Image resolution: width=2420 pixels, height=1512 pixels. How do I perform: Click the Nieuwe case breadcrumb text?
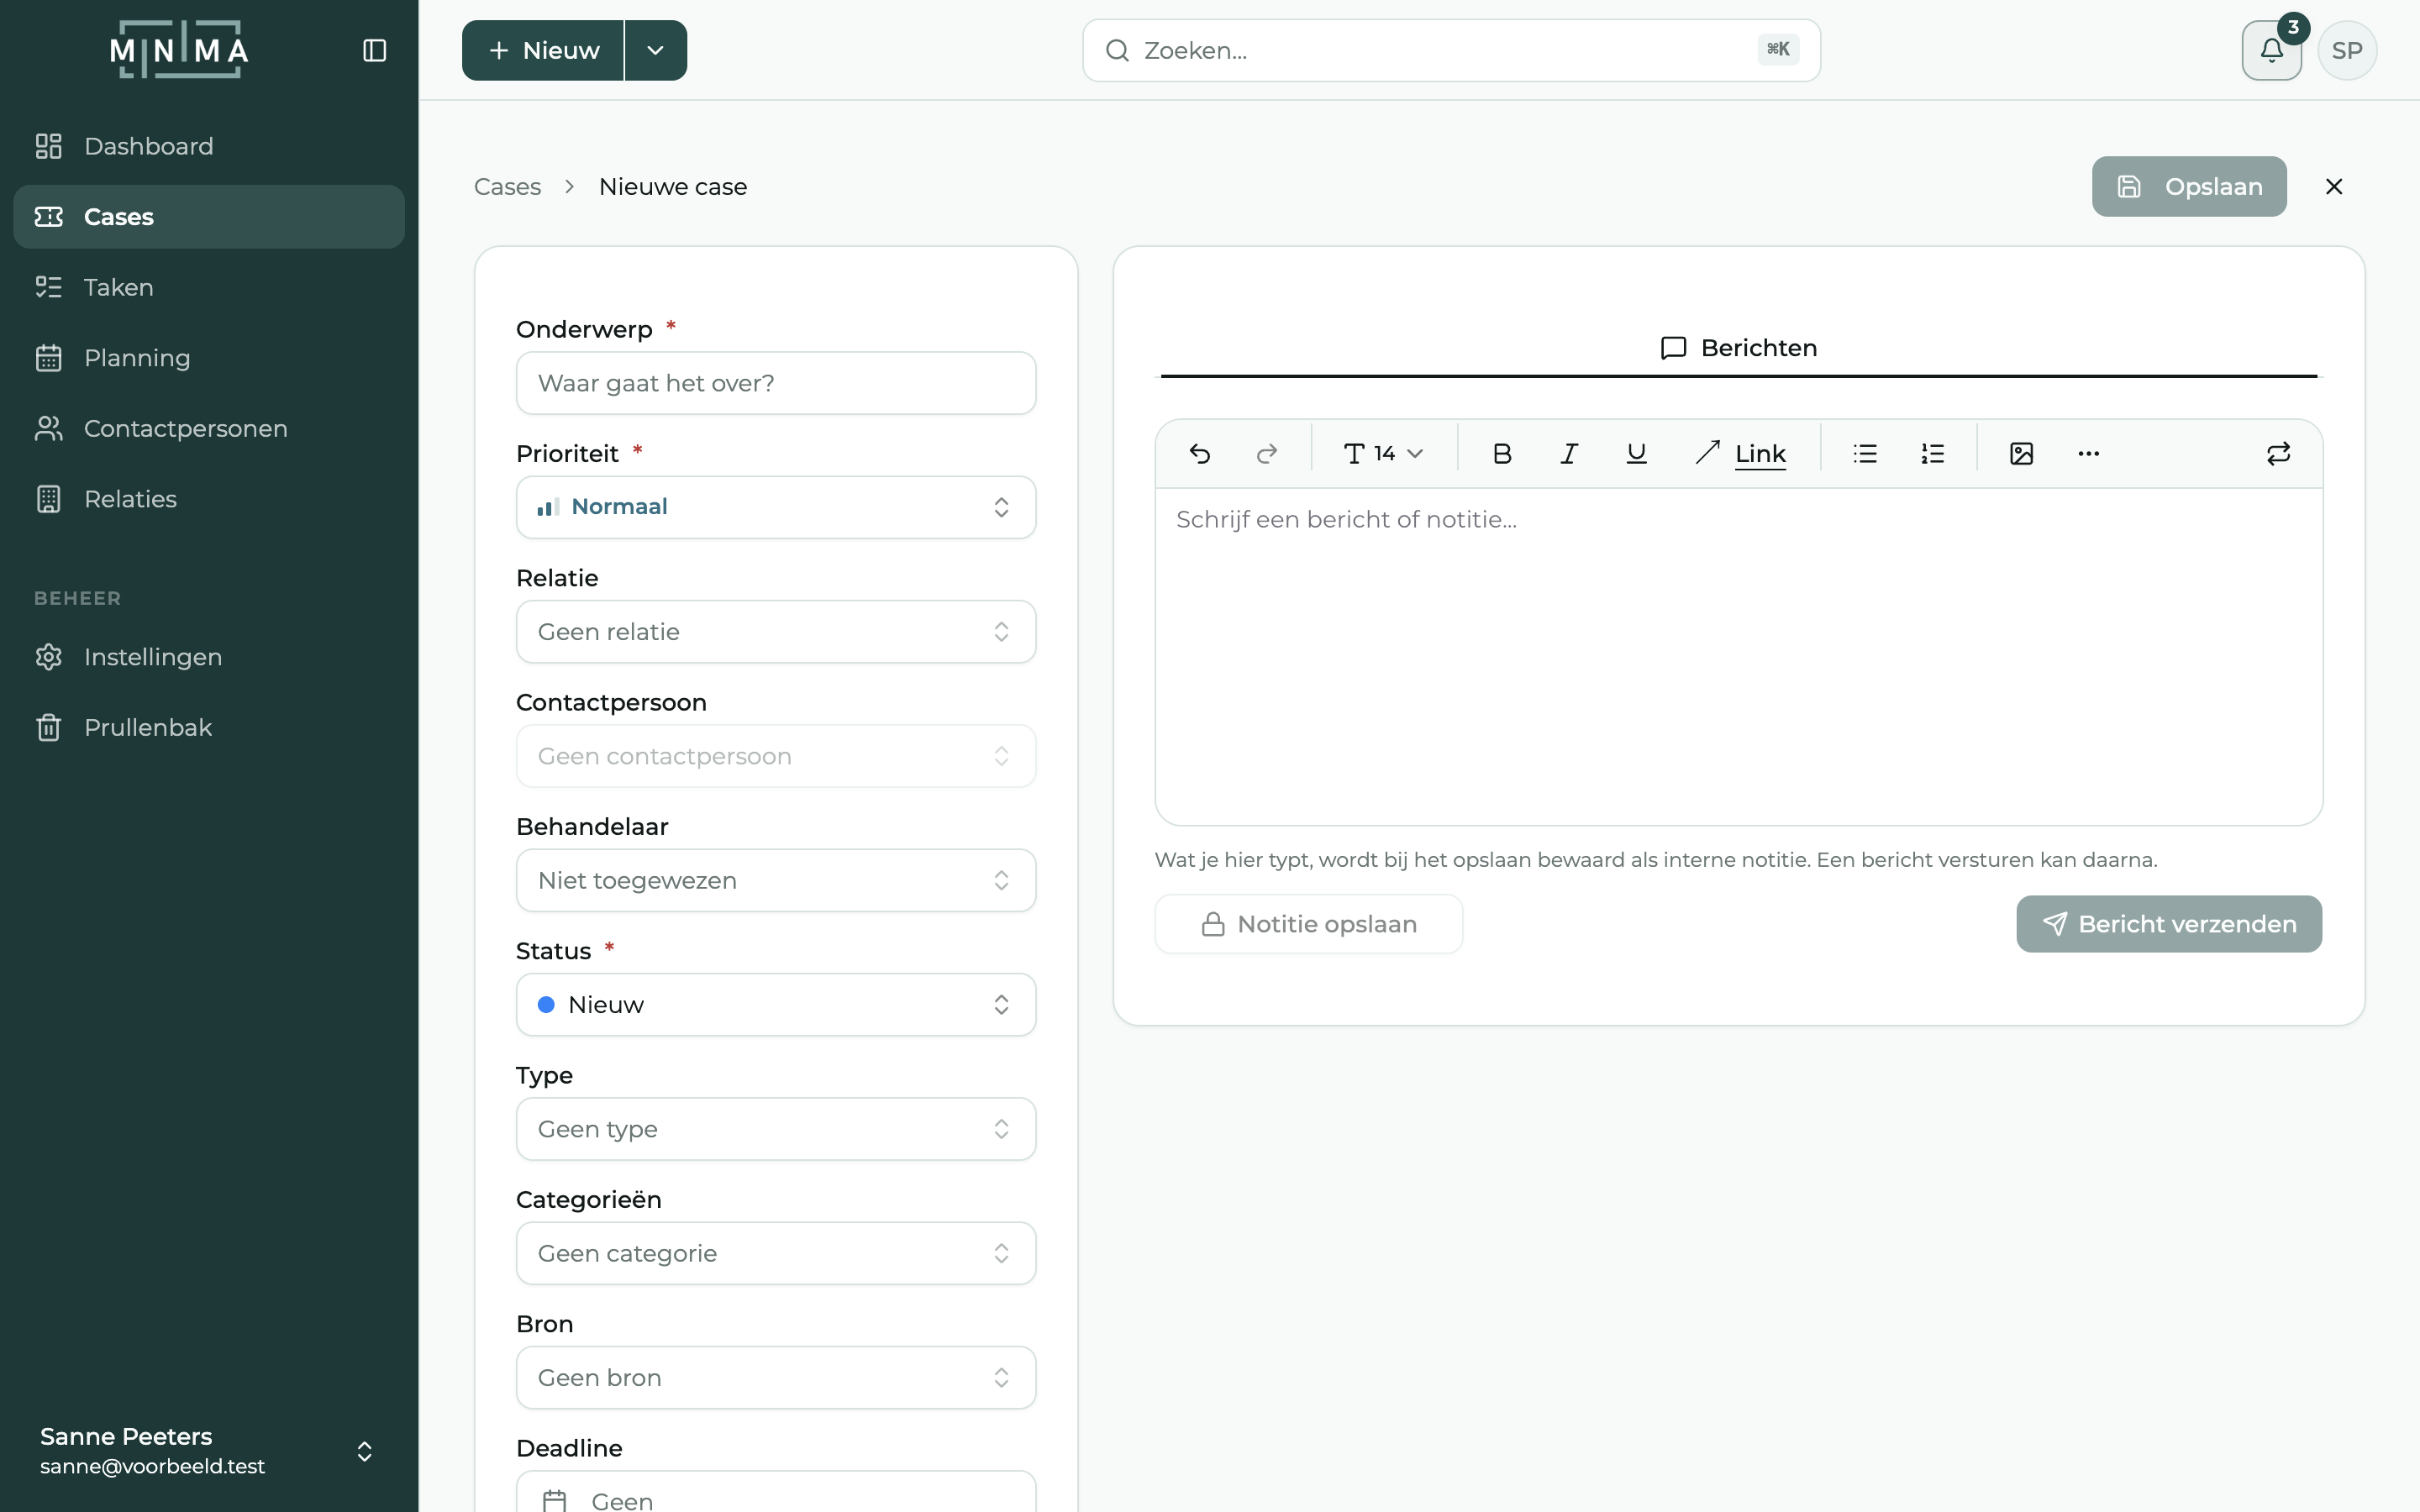pyautogui.click(x=673, y=187)
